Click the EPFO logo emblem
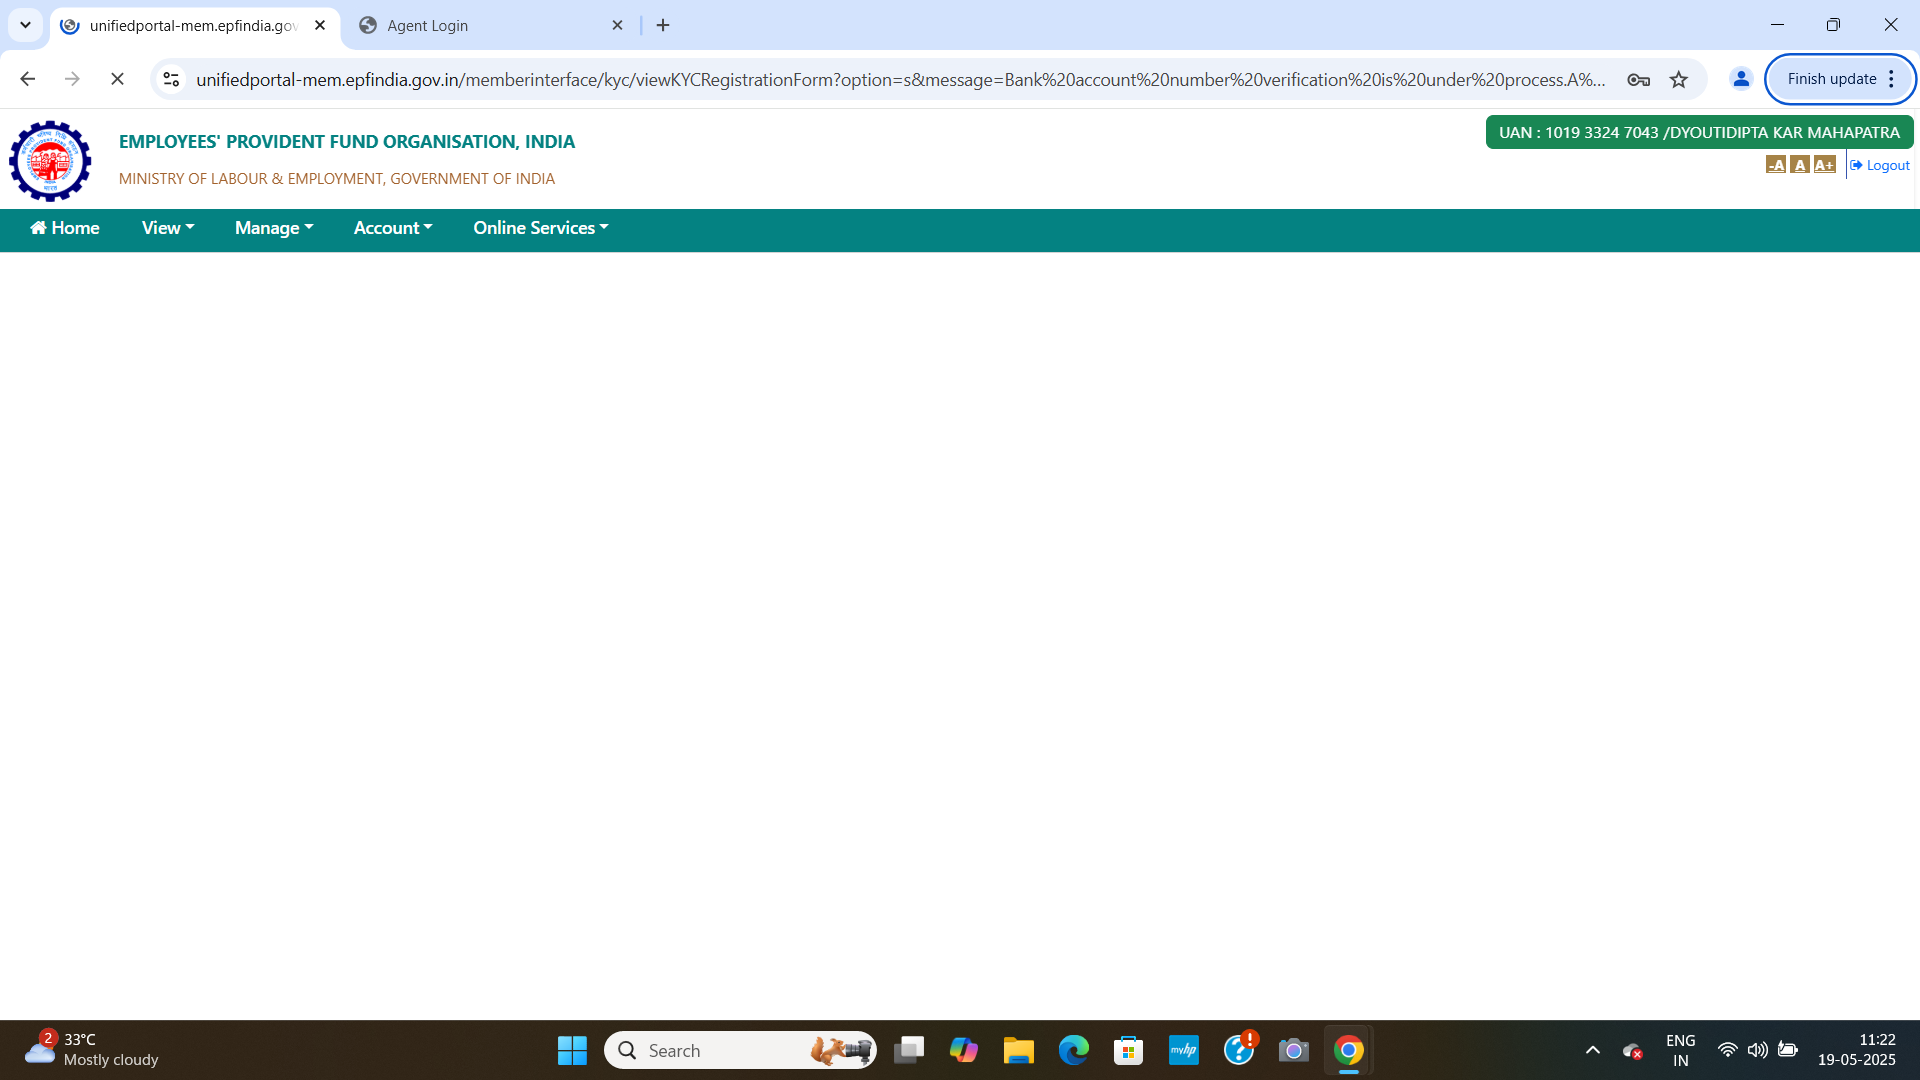1920x1080 pixels. pyautogui.click(x=50, y=160)
